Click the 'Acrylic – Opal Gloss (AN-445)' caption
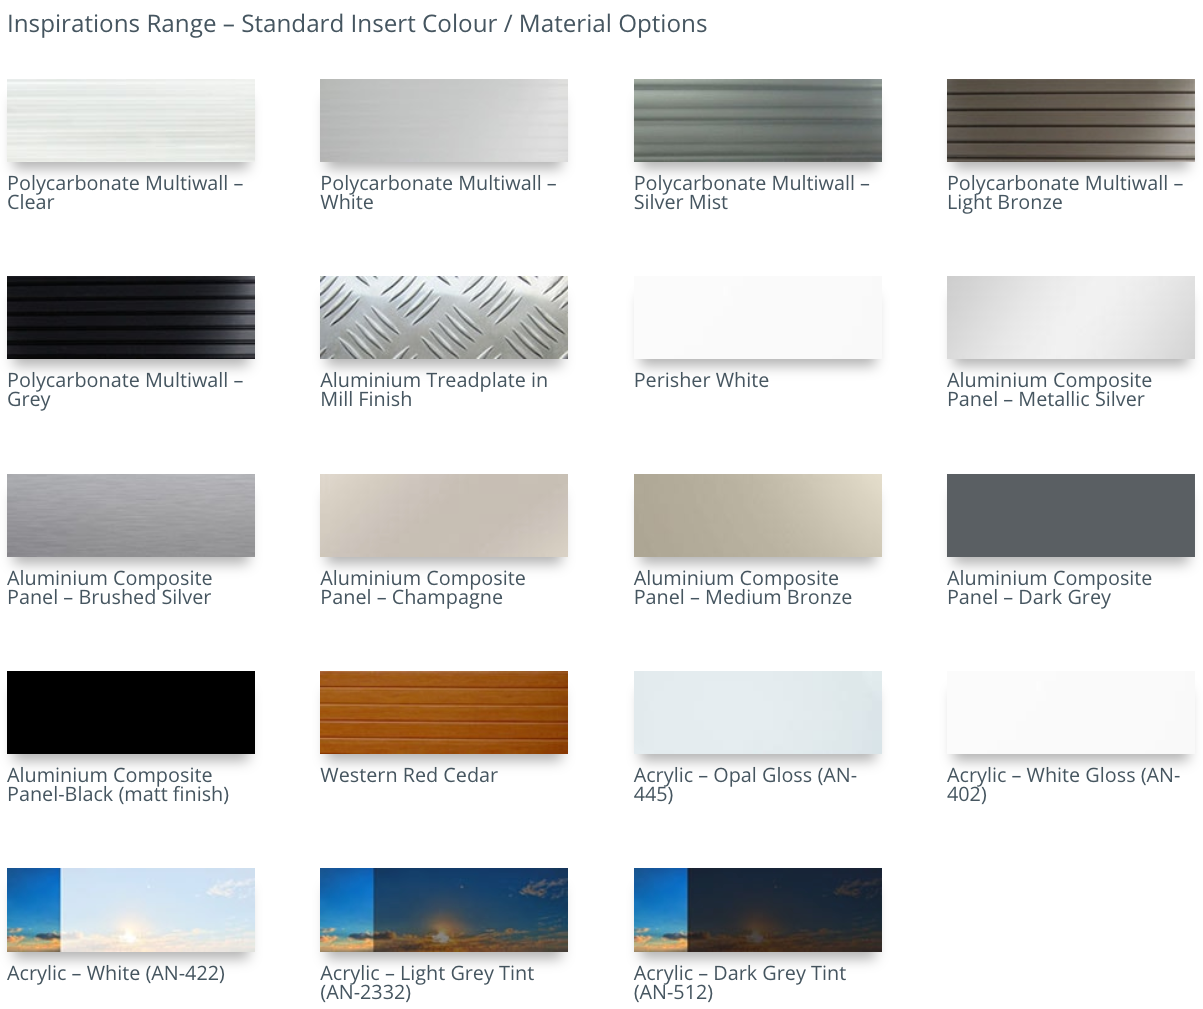Screen dimensions: 1203x1009 (745, 784)
